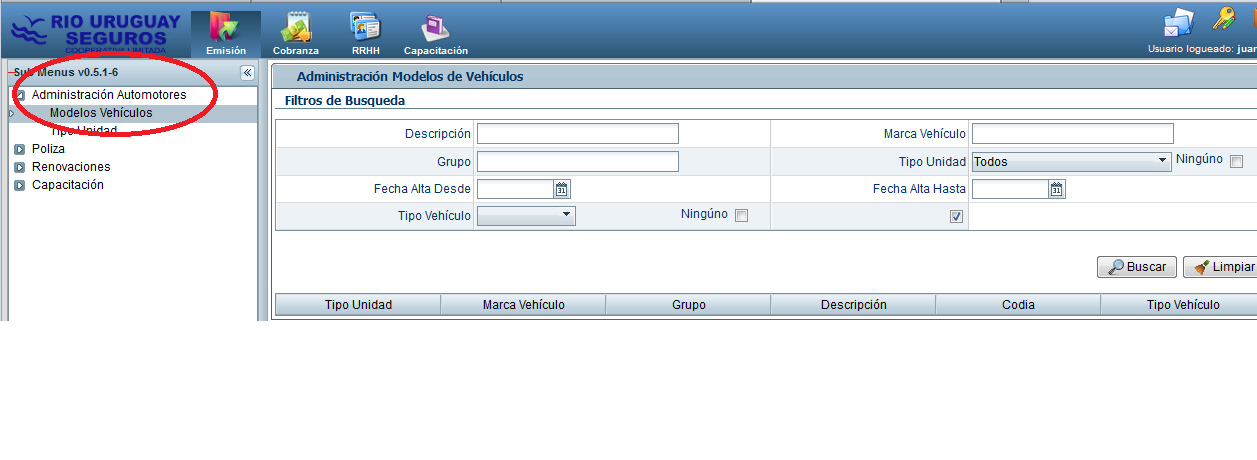Click the mail envelope icon
Screen dimensions: 1257x460
[1179, 22]
